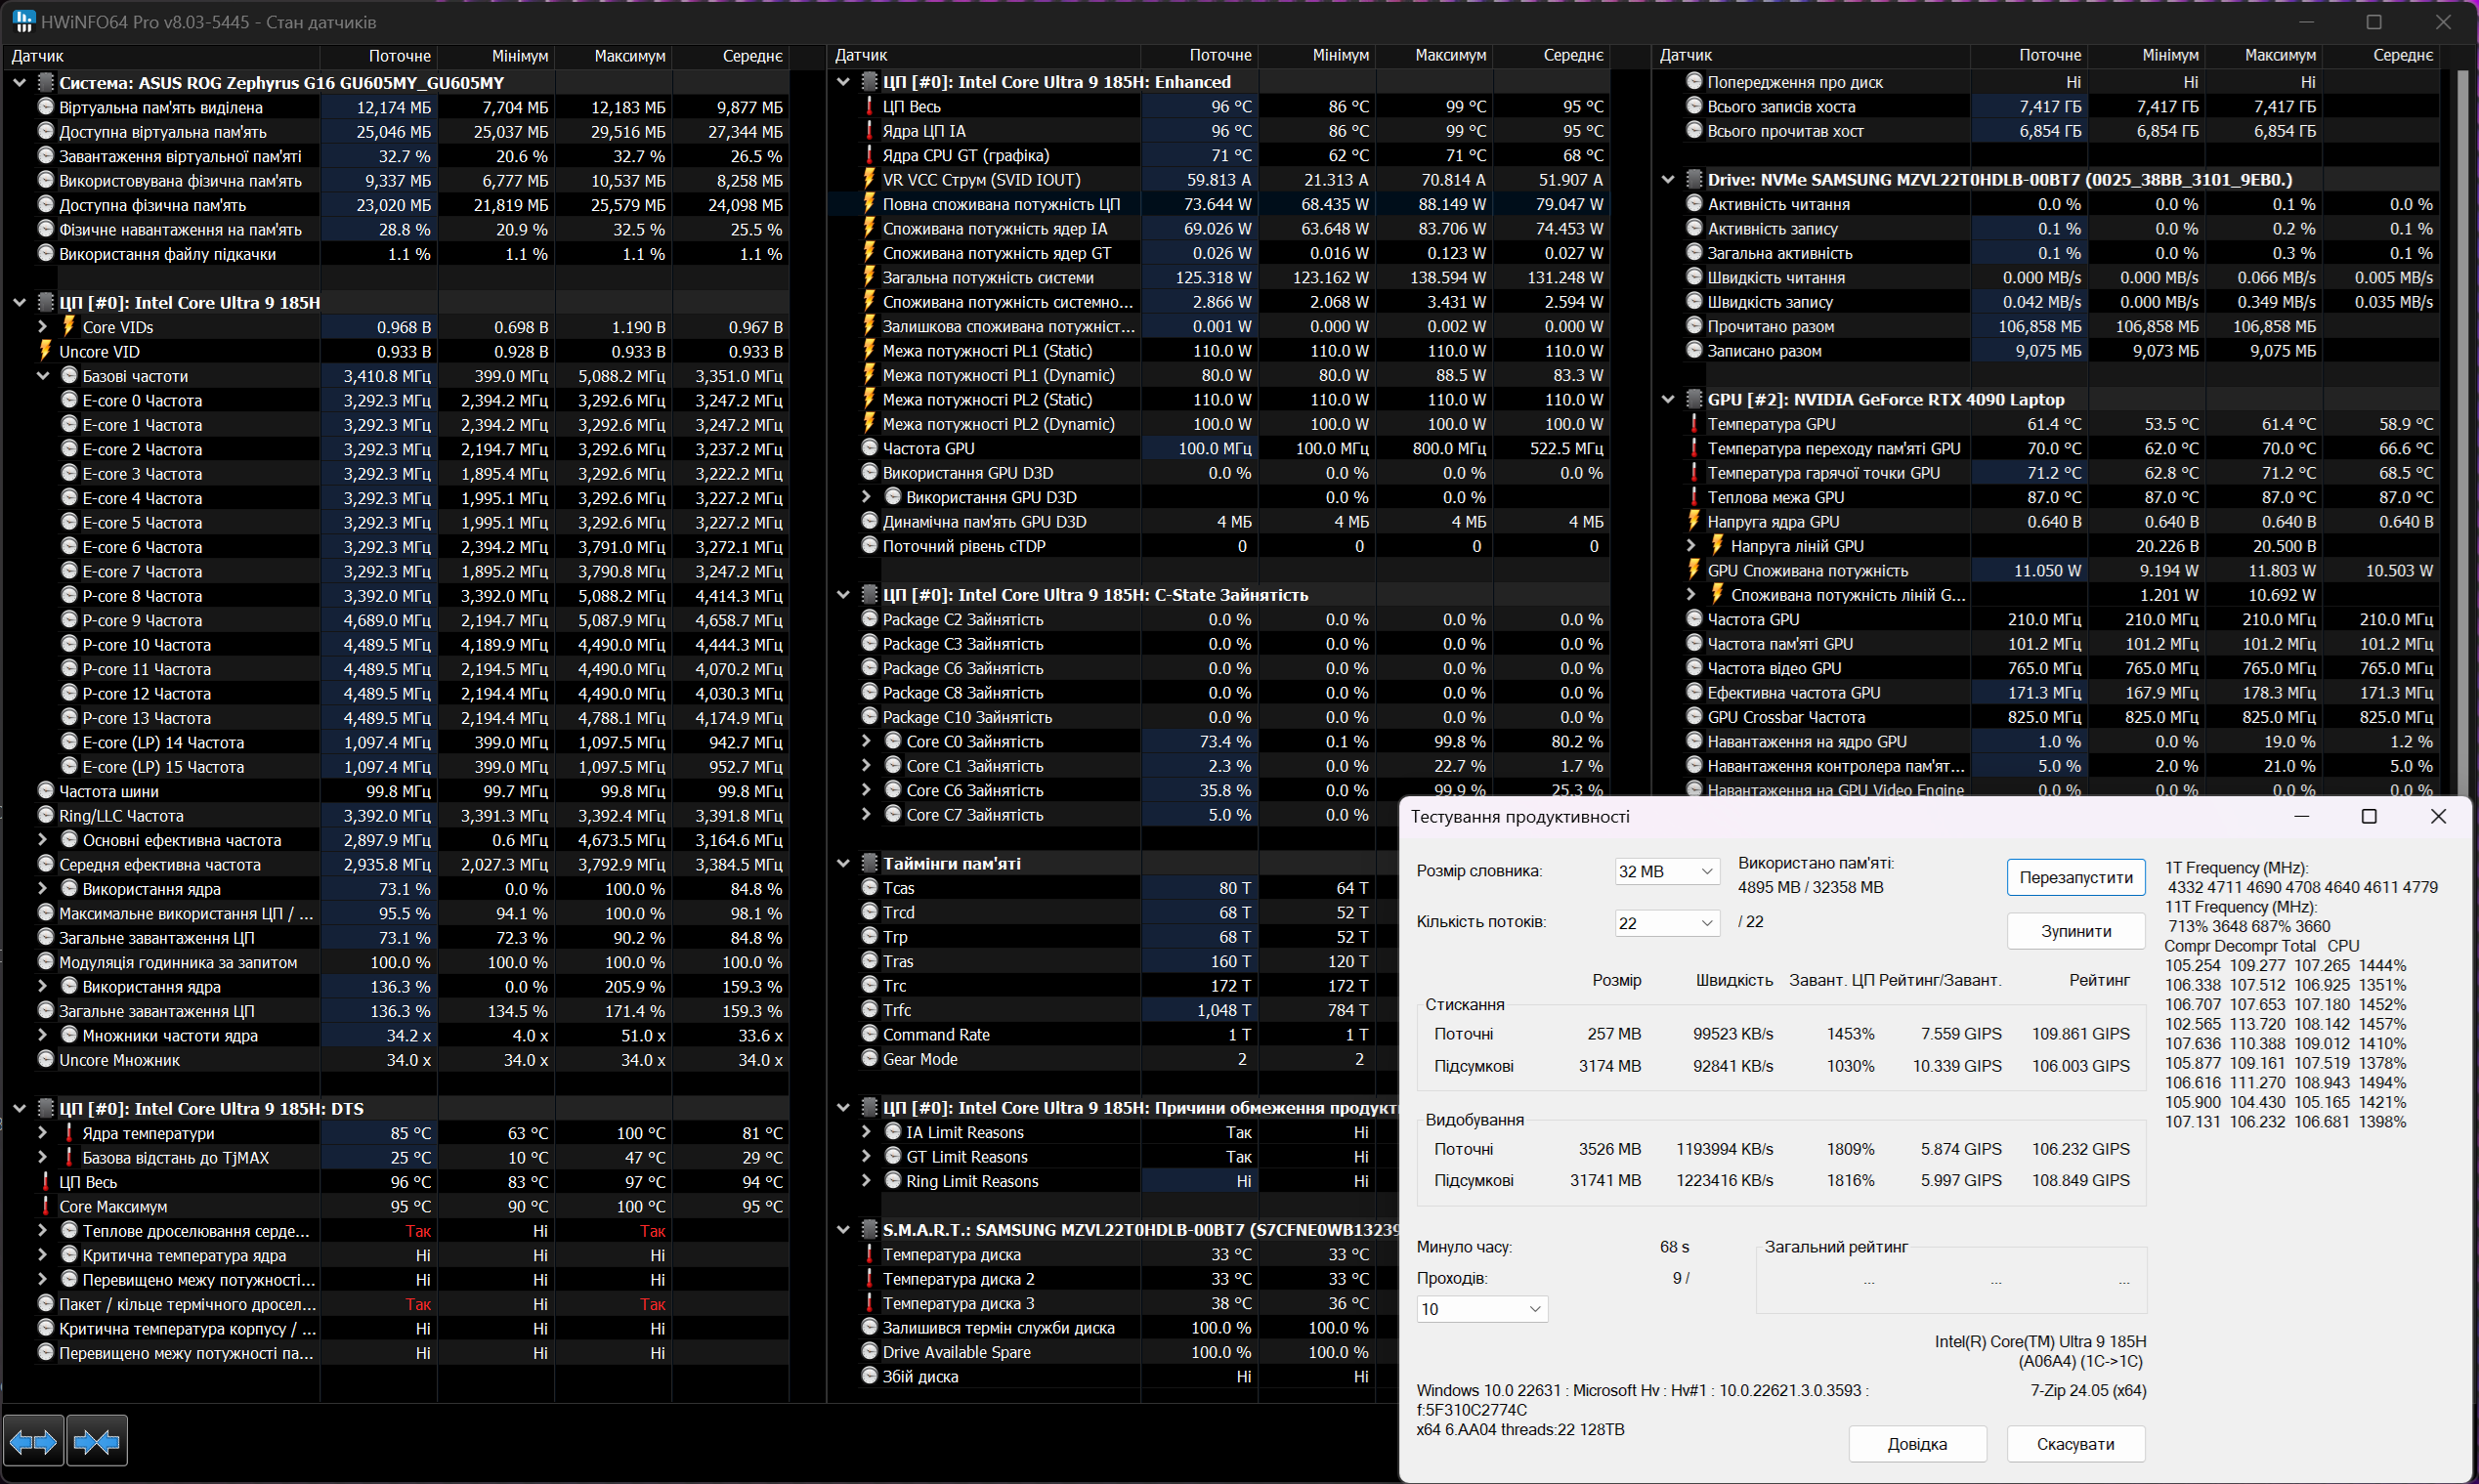Click the lightning icon next to Uncore VID
Screen dimensions: 2479x1484
click(45, 351)
